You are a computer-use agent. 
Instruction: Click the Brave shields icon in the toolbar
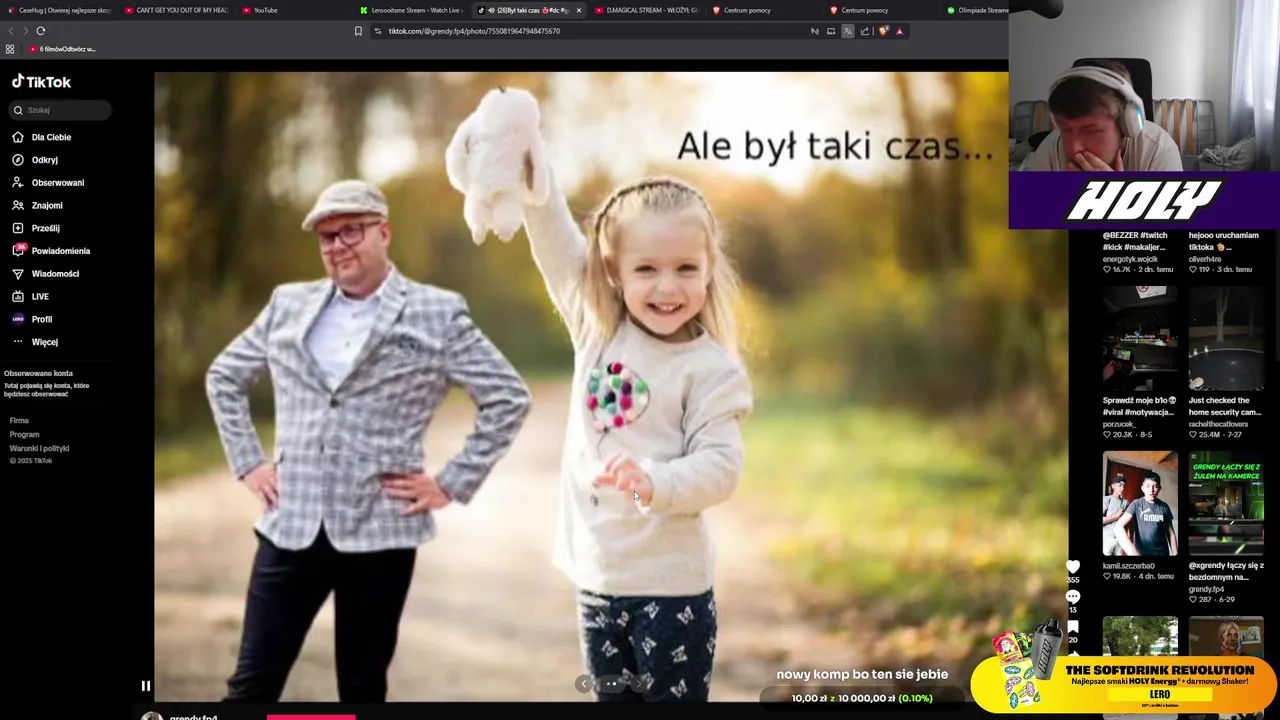click(x=884, y=31)
